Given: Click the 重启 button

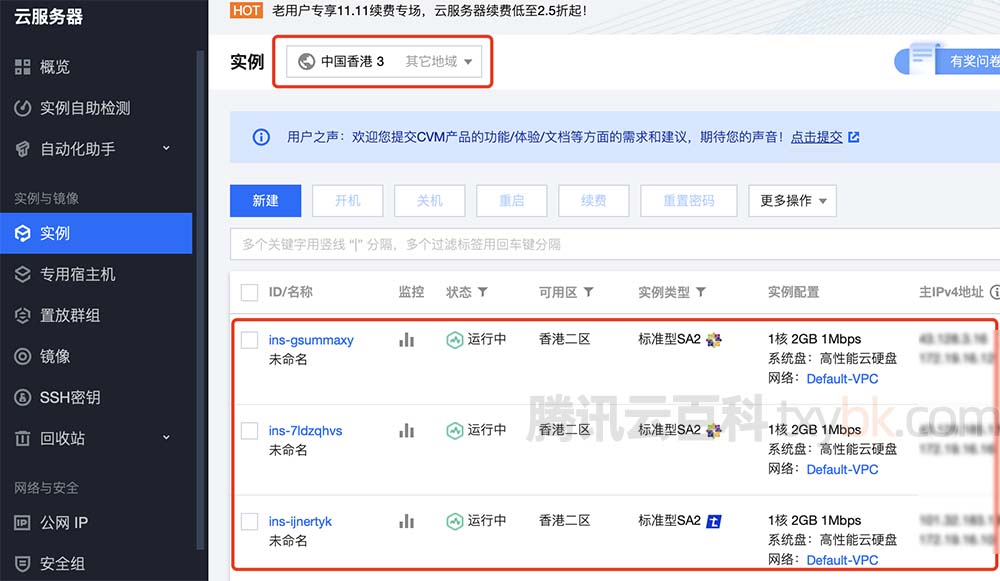Looking at the screenshot, I should tap(511, 201).
